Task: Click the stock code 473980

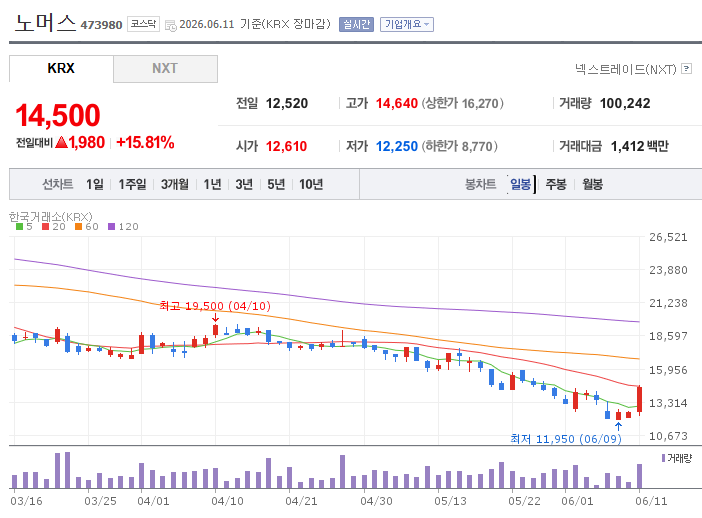Action: [101, 25]
